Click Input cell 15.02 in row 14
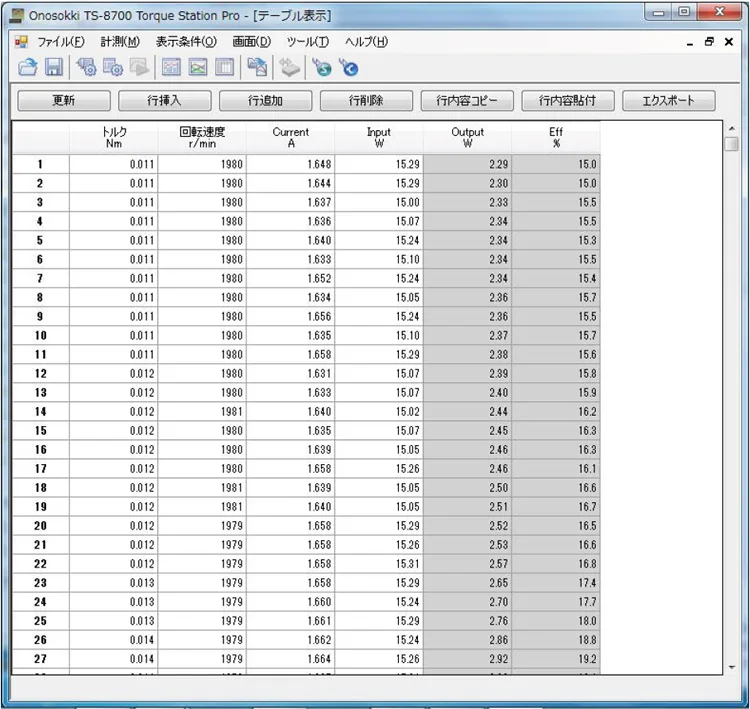This screenshot has height=709, width=750. point(379,411)
